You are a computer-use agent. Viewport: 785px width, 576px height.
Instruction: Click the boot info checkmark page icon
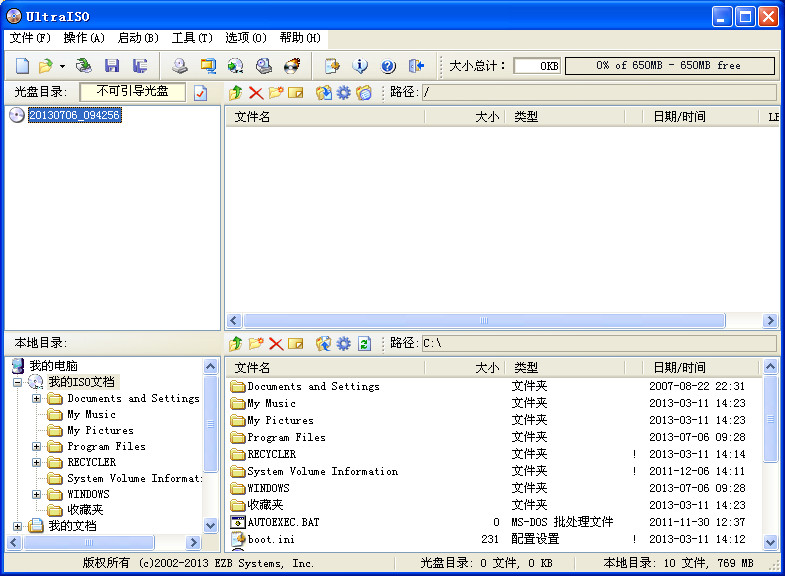[x=201, y=93]
